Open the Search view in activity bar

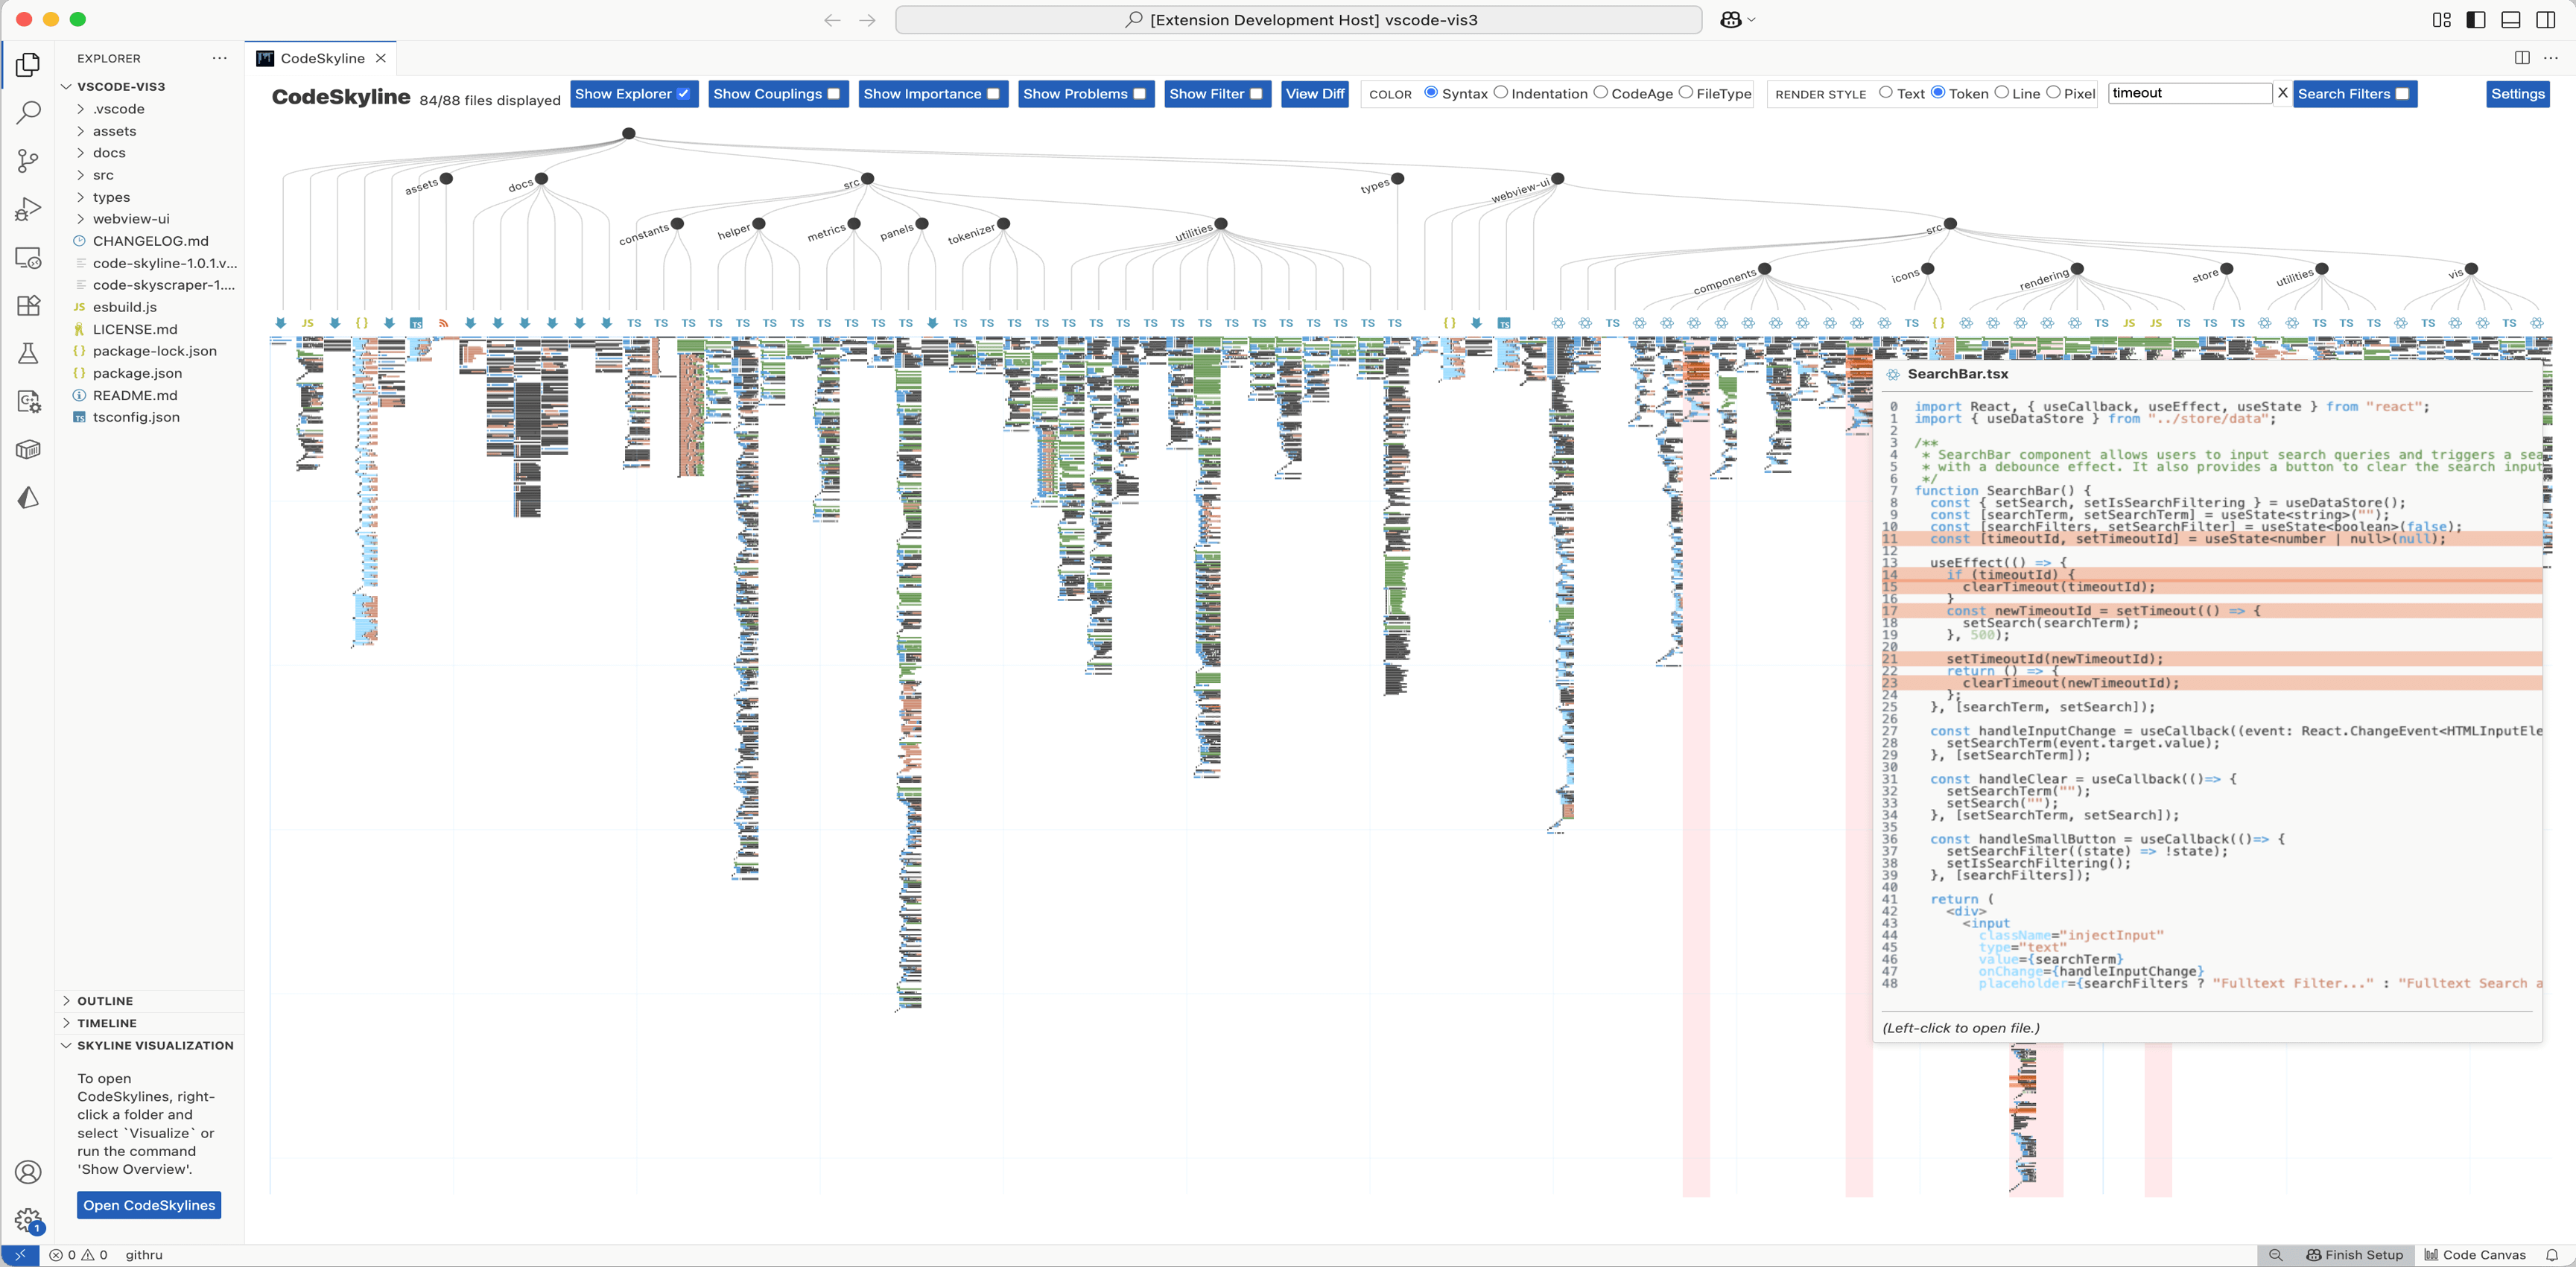(x=28, y=112)
